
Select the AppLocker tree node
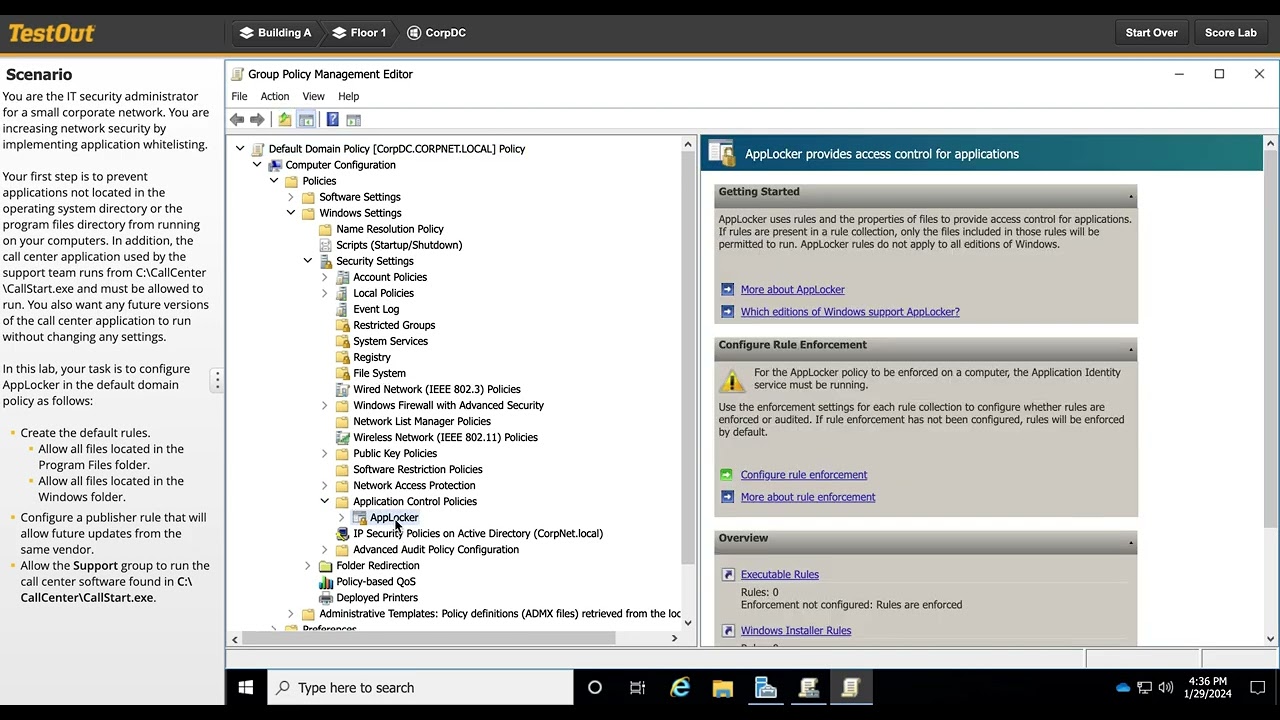394,517
